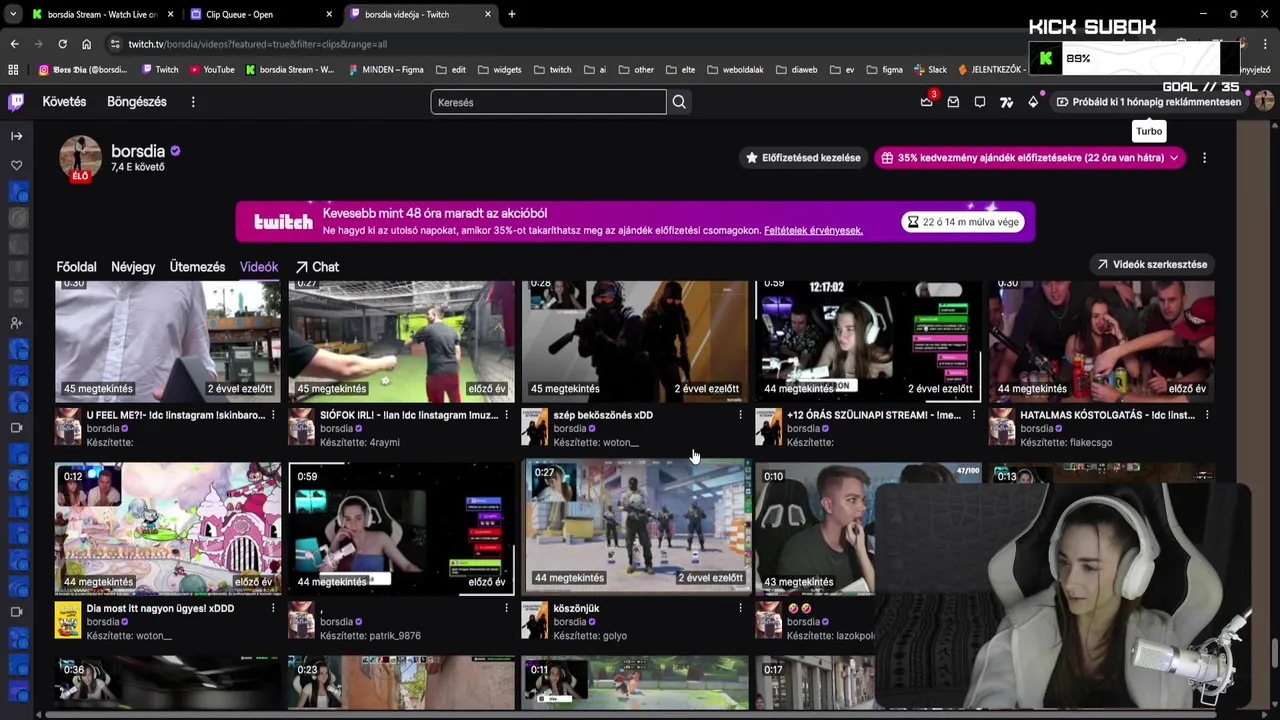Open options for HATALMAS KÓSTOLGATÁS clip
The height and width of the screenshot is (720, 1280).
(x=1207, y=415)
